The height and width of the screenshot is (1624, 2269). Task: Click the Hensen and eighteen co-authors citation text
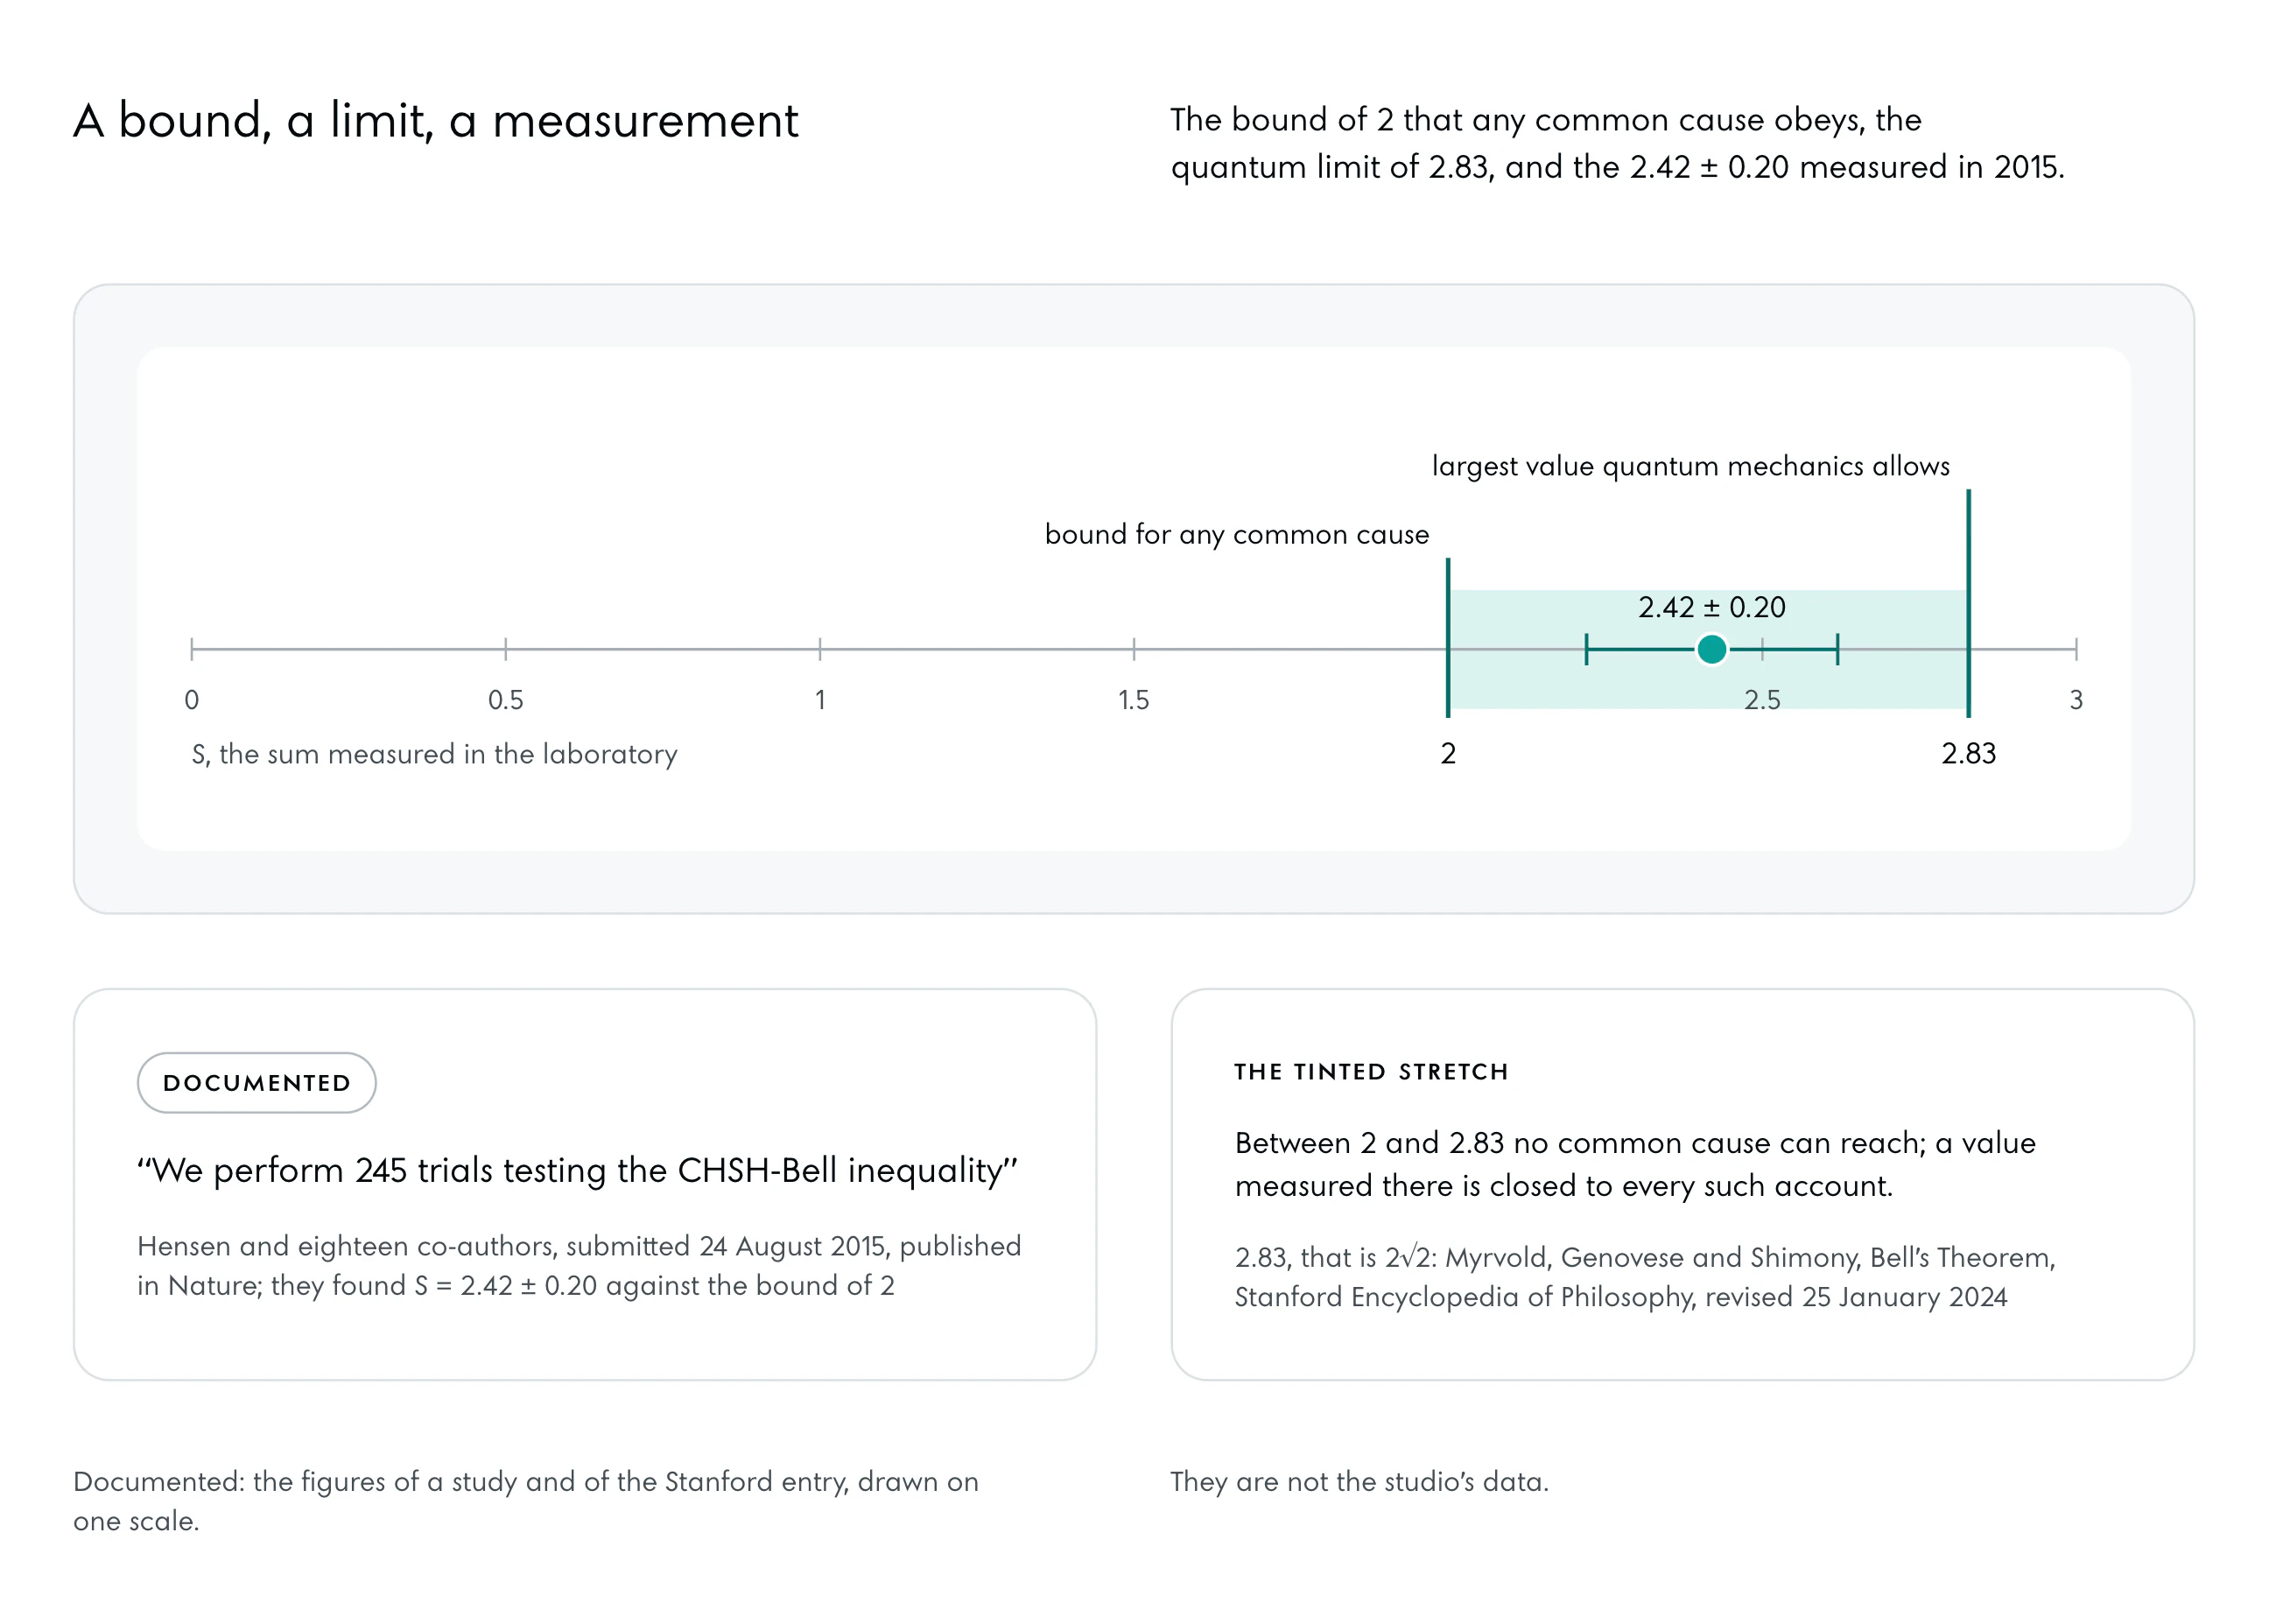[579, 1265]
